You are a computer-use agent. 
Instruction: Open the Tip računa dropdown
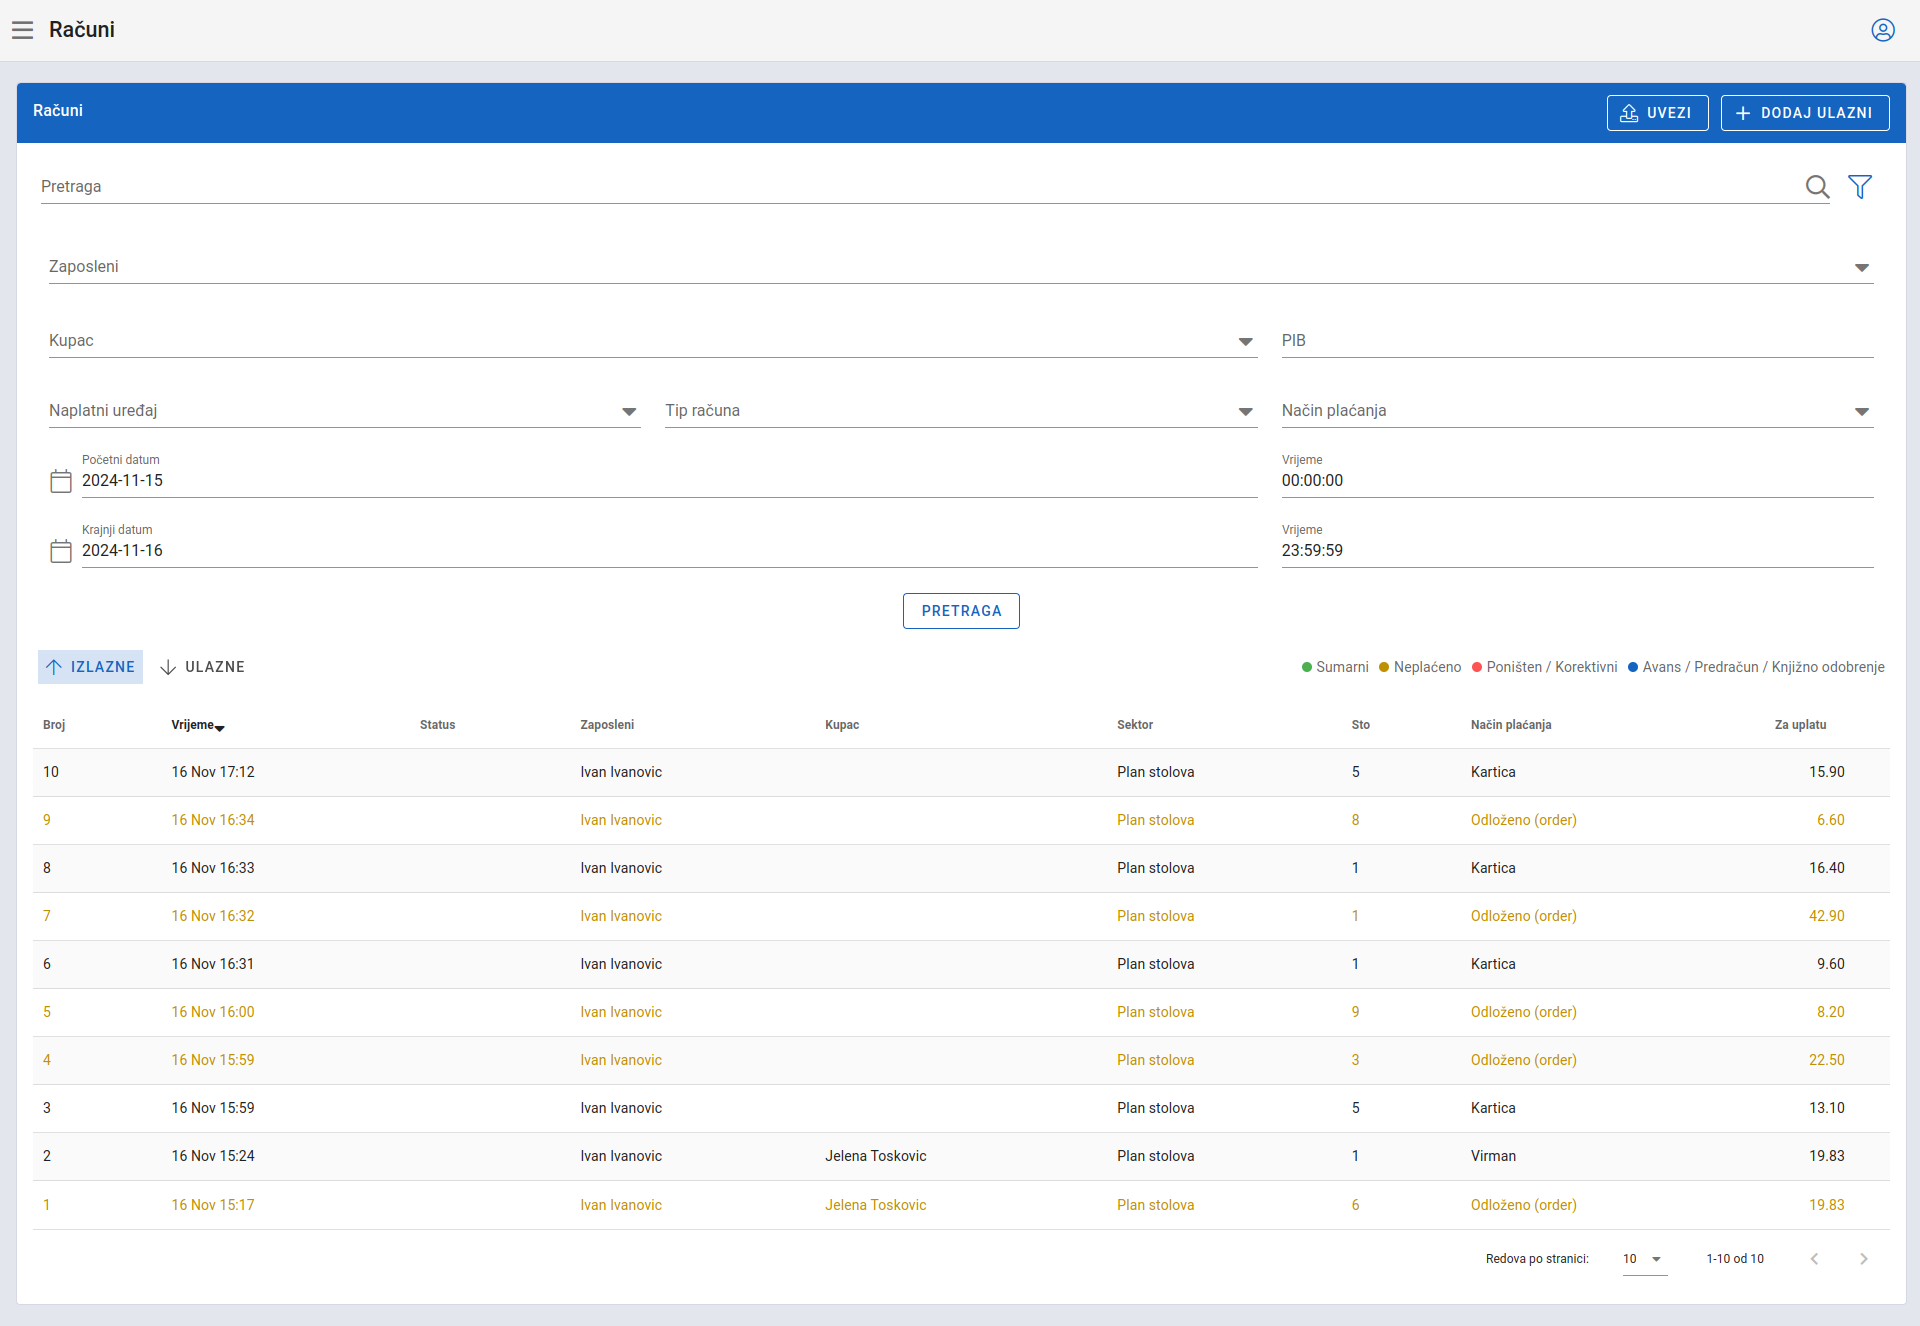click(961, 411)
